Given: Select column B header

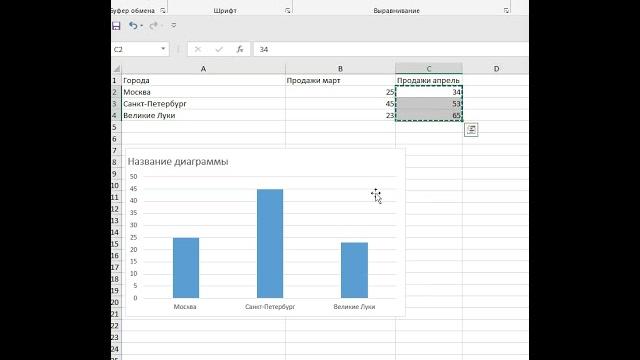Looking at the screenshot, I should [340, 69].
